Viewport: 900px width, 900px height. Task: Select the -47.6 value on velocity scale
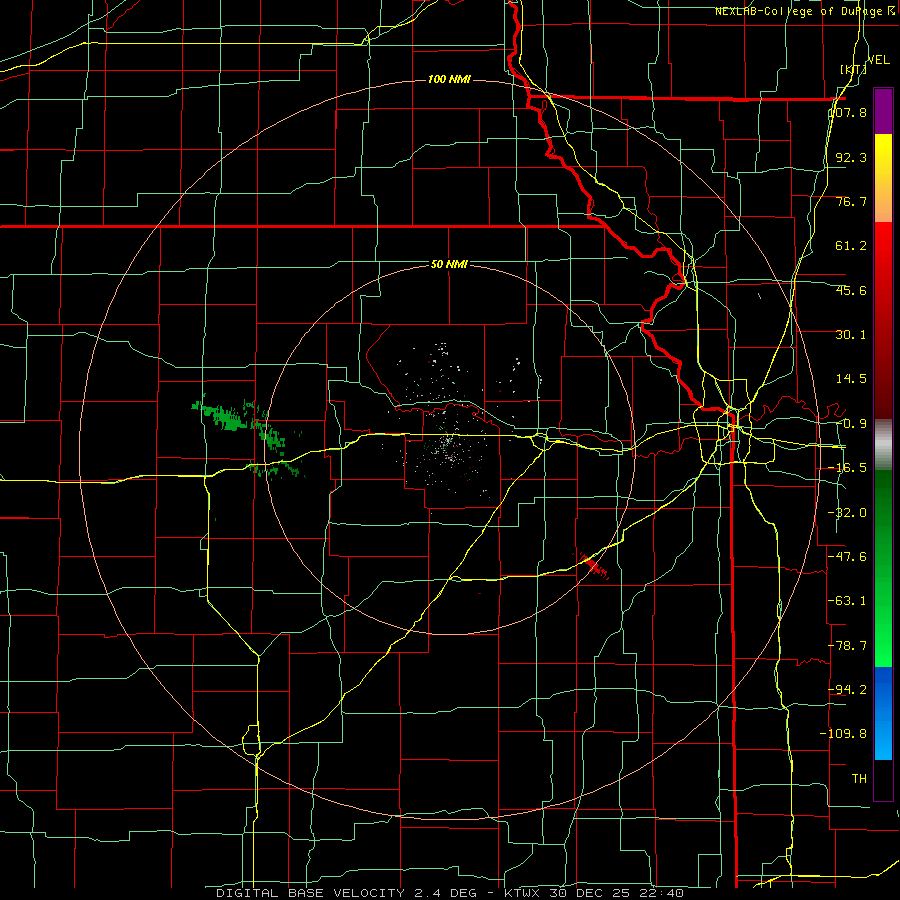(848, 557)
